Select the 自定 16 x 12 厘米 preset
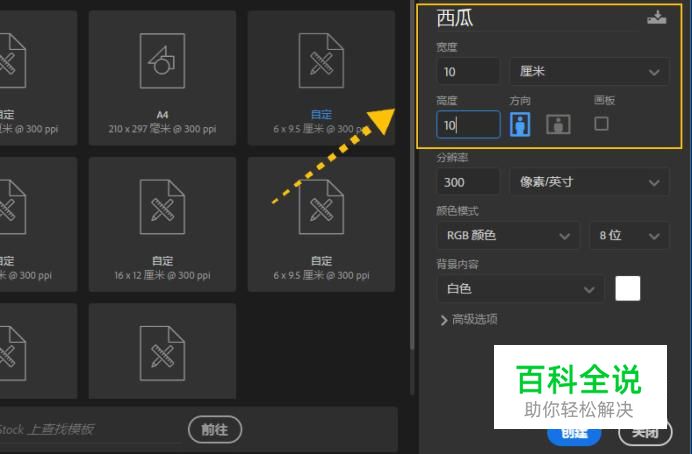 tap(162, 224)
